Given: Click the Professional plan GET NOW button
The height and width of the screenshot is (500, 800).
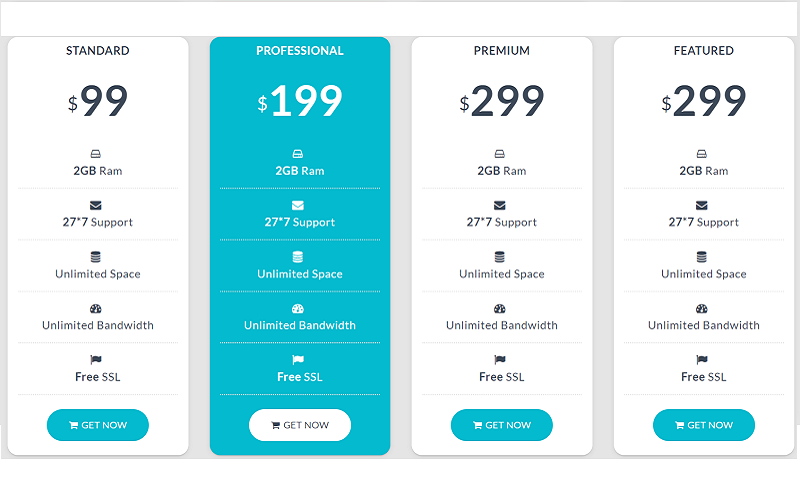Looking at the screenshot, I should click(299, 425).
